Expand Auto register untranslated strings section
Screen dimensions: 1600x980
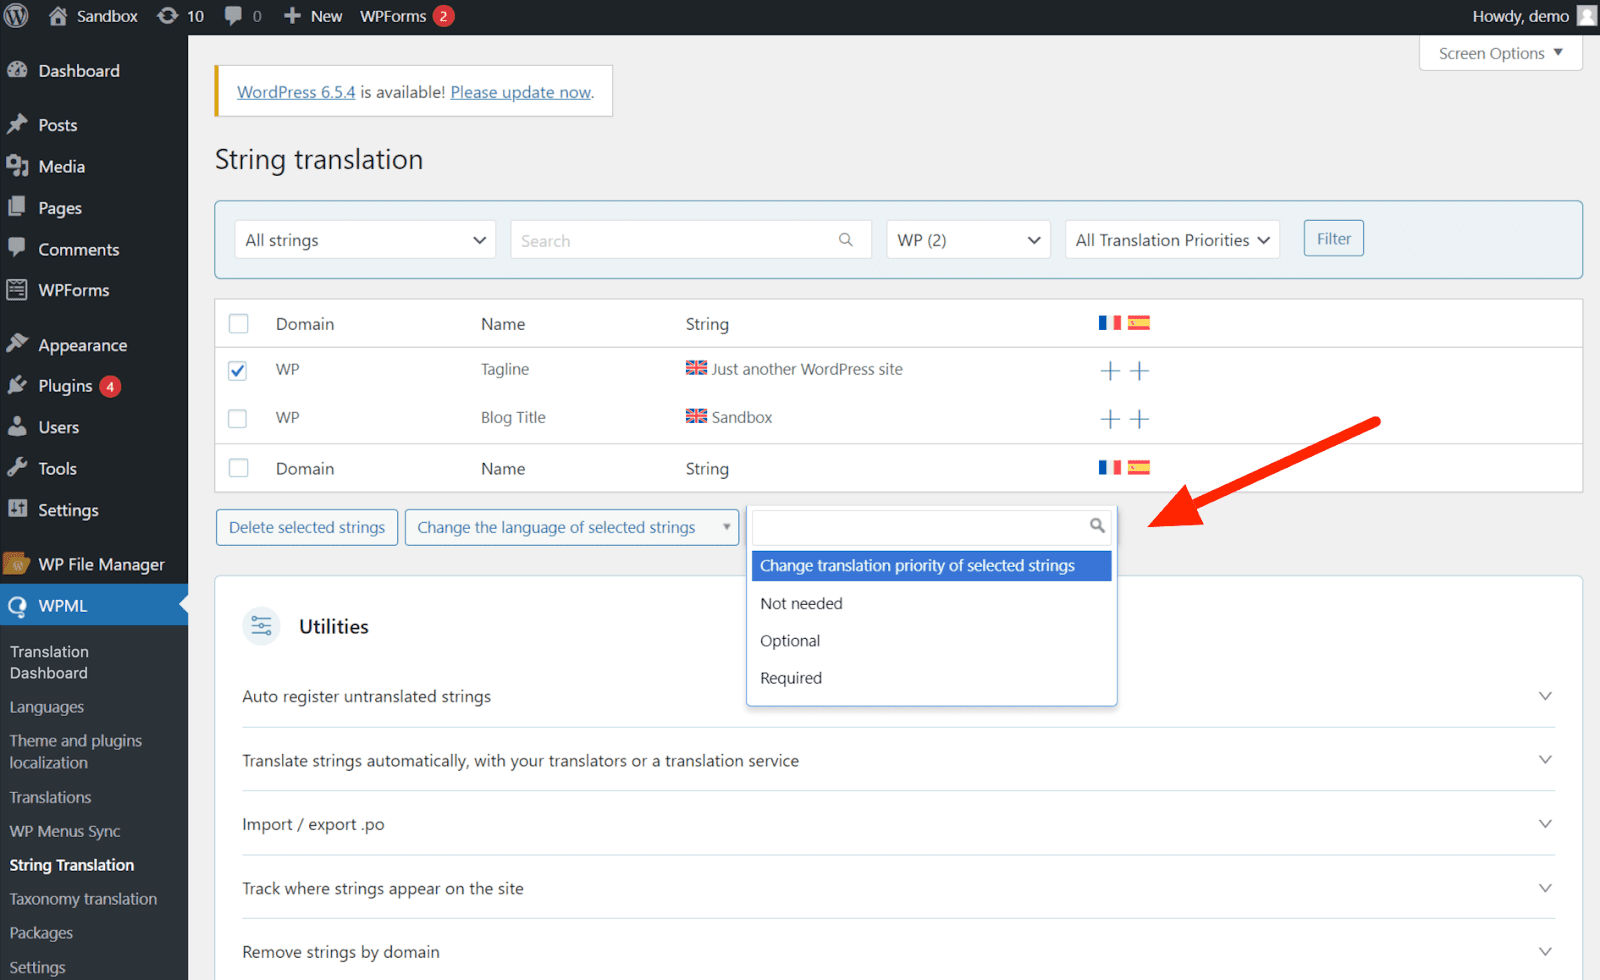[898, 696]
